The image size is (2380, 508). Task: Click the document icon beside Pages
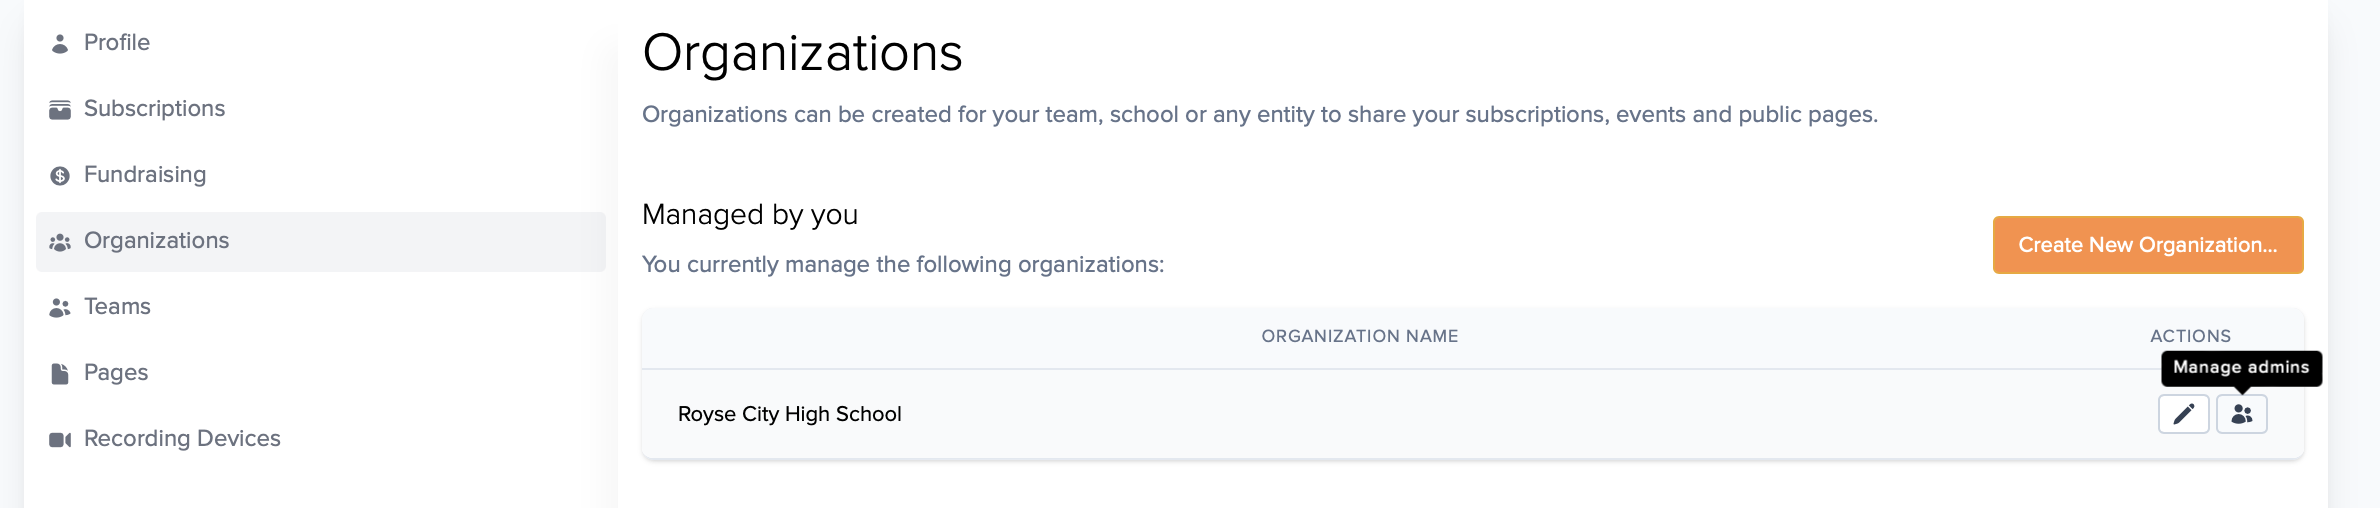(60, 373)
